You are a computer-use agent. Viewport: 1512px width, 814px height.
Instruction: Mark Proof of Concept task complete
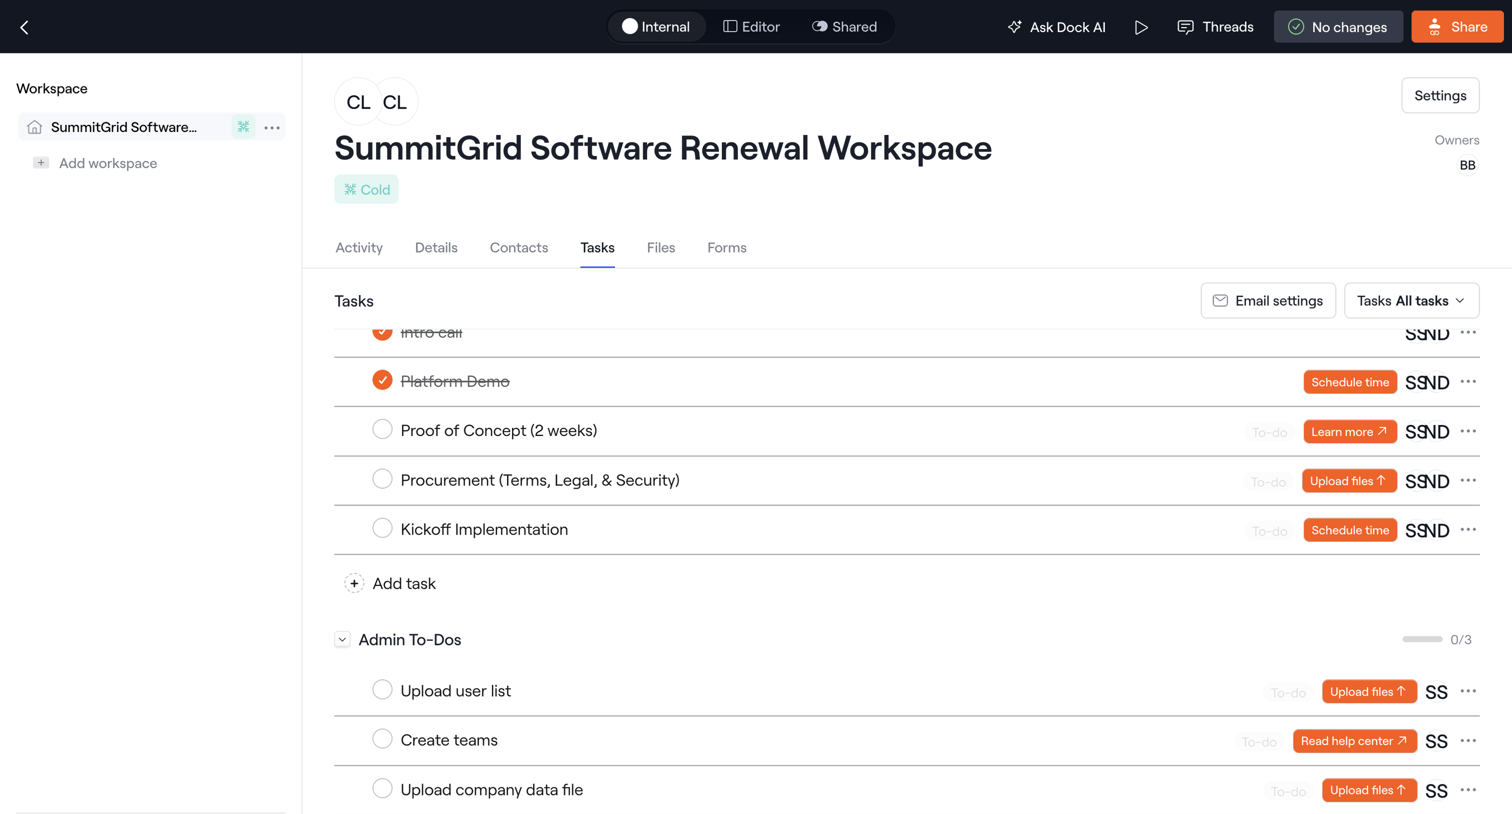(x=382, y=429)
